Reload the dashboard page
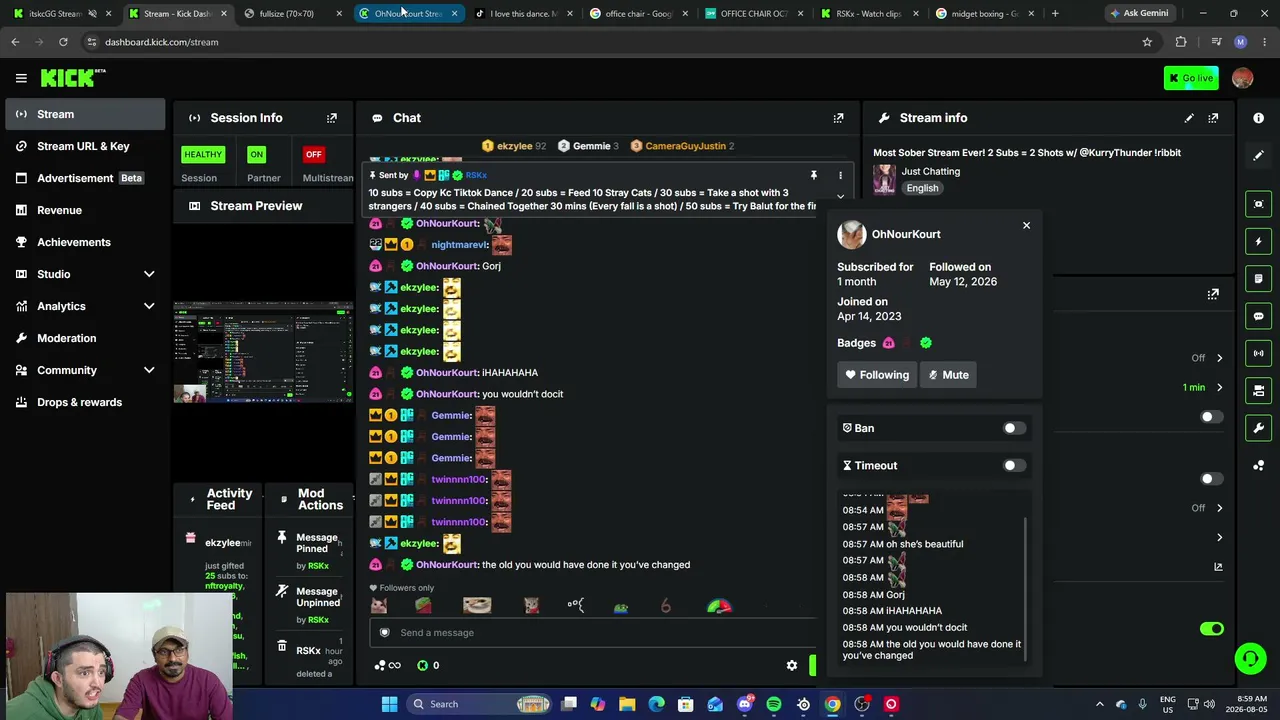This screenshot has height=720, width=1280. pos(63,42)
